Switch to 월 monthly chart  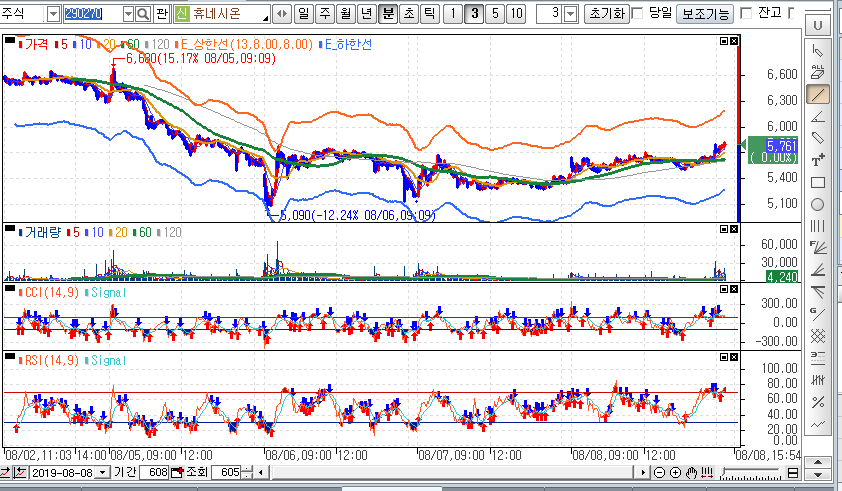pos(346,14)
